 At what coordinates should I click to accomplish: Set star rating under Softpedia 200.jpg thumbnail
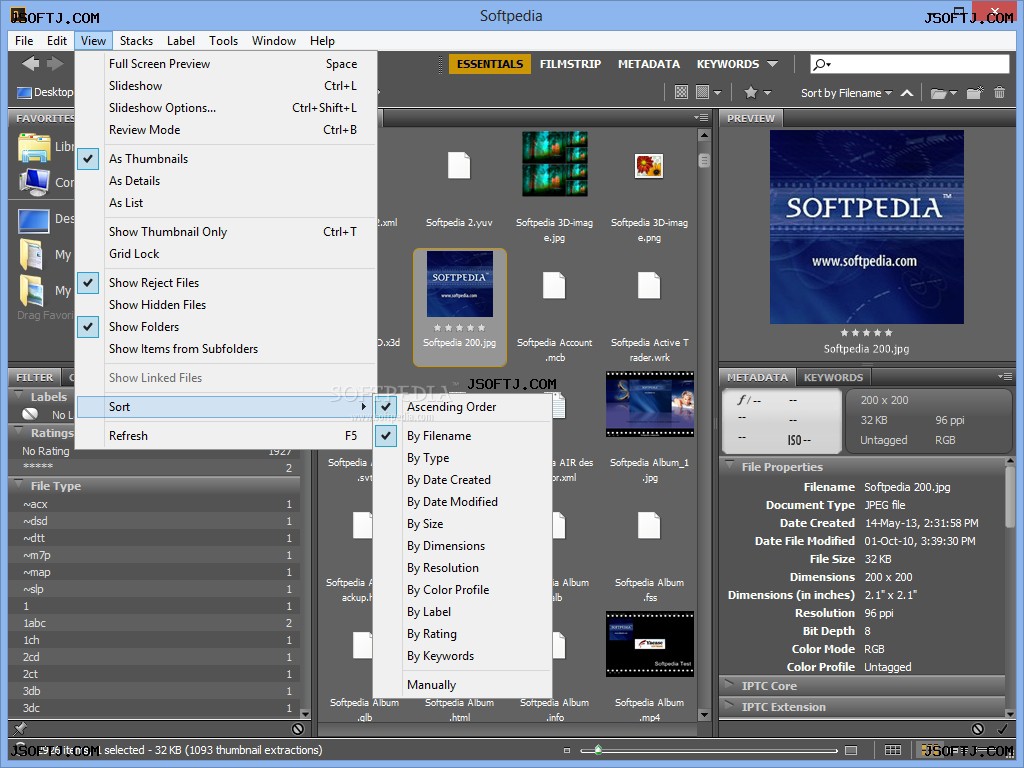point(459,327)
